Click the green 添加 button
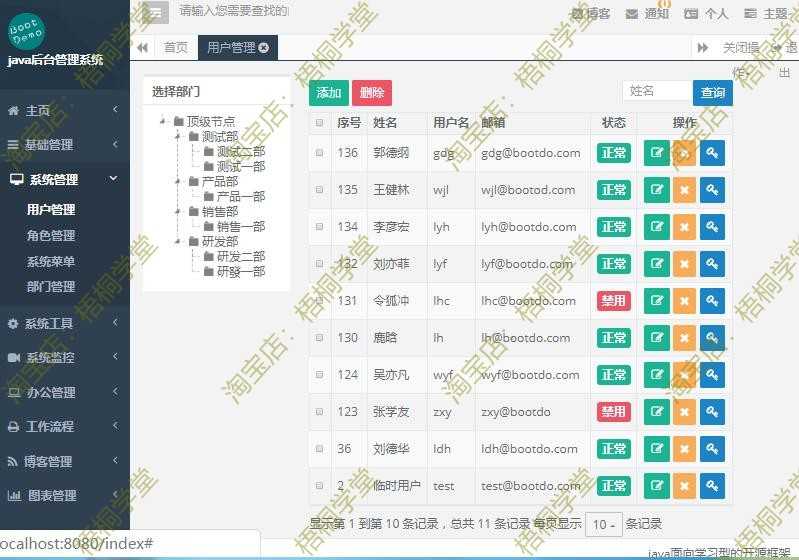The image size is (799, 560). click(329, 93)
